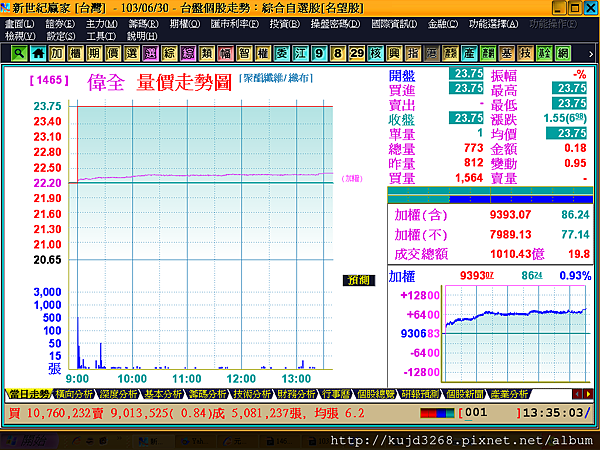Image resolution: width=600 pixels, height=450 pixels.
Task: Click the 智 toolbar icon
Action: tap(244, 53)
